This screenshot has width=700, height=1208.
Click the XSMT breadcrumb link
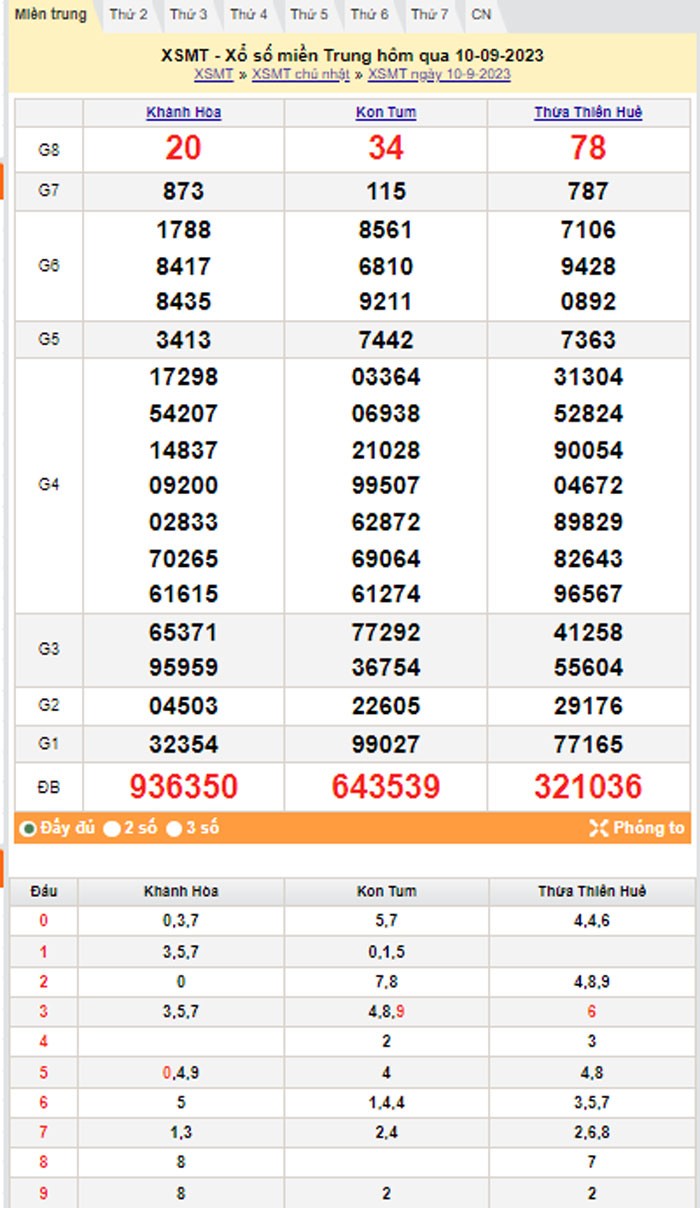213,75
